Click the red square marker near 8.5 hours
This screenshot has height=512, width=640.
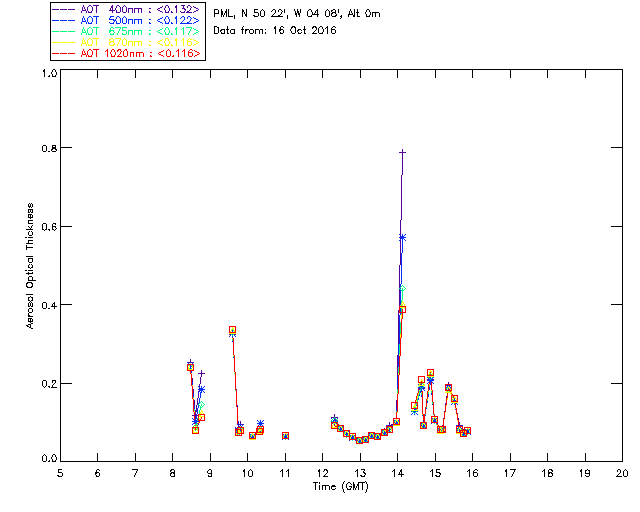[x=190, y=367]
